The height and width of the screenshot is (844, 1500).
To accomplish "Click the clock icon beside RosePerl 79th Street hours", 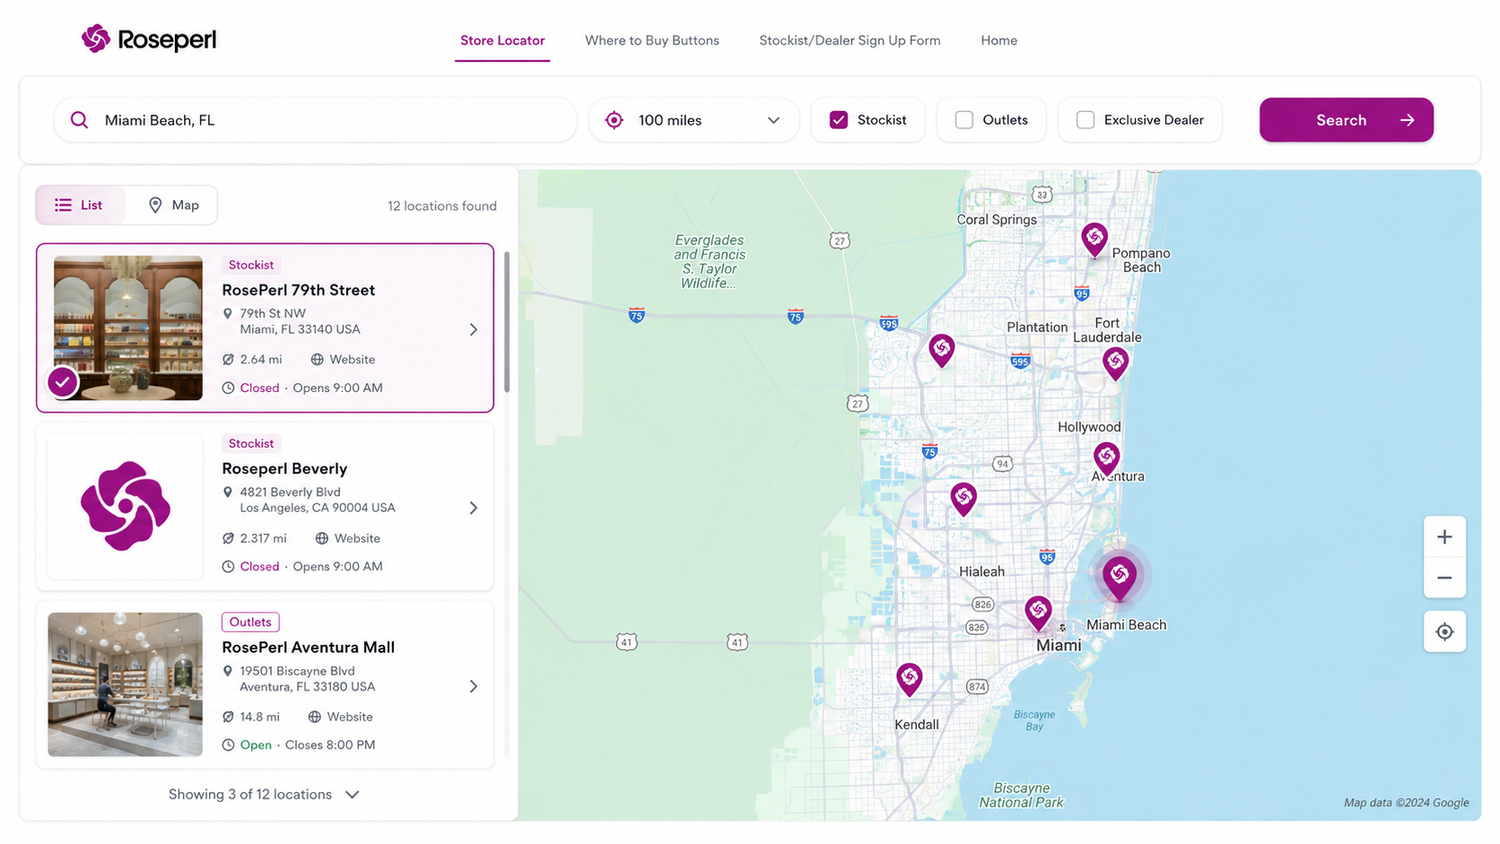I will click(228, 388).
